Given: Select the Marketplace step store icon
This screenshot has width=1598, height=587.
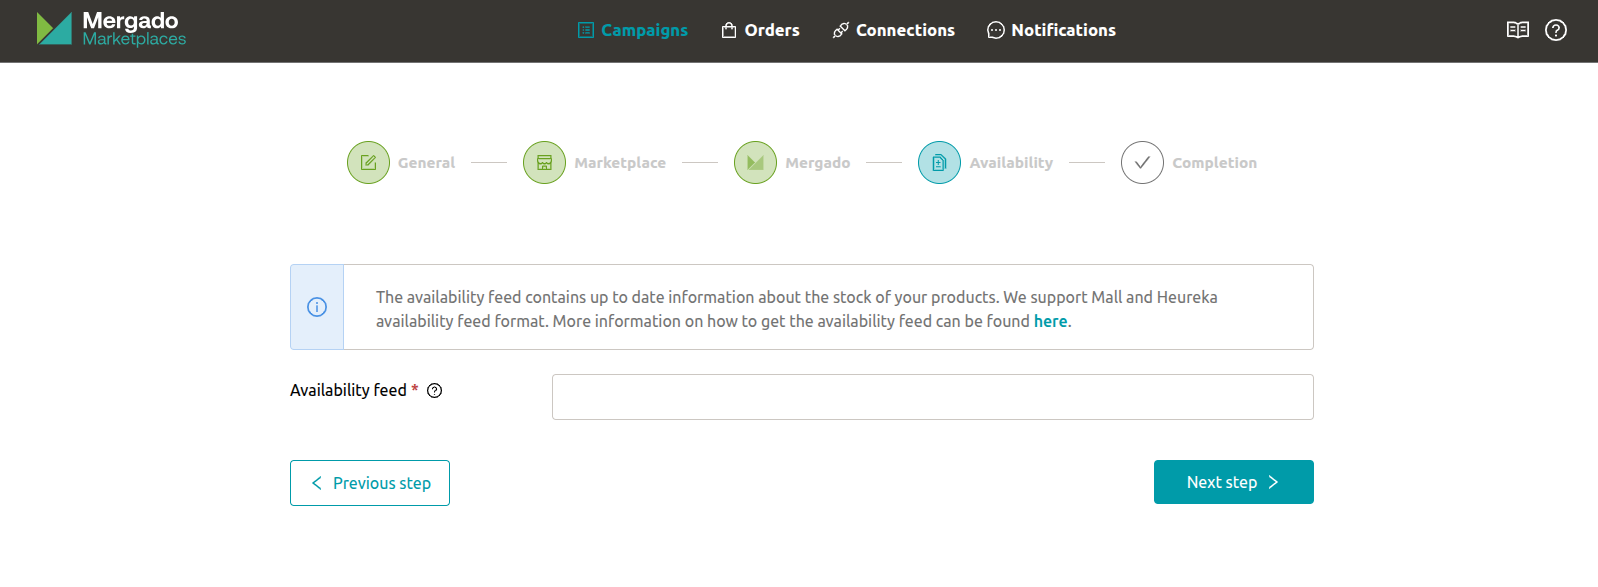Looking at the screenshot, I should [x=544, y=163].
